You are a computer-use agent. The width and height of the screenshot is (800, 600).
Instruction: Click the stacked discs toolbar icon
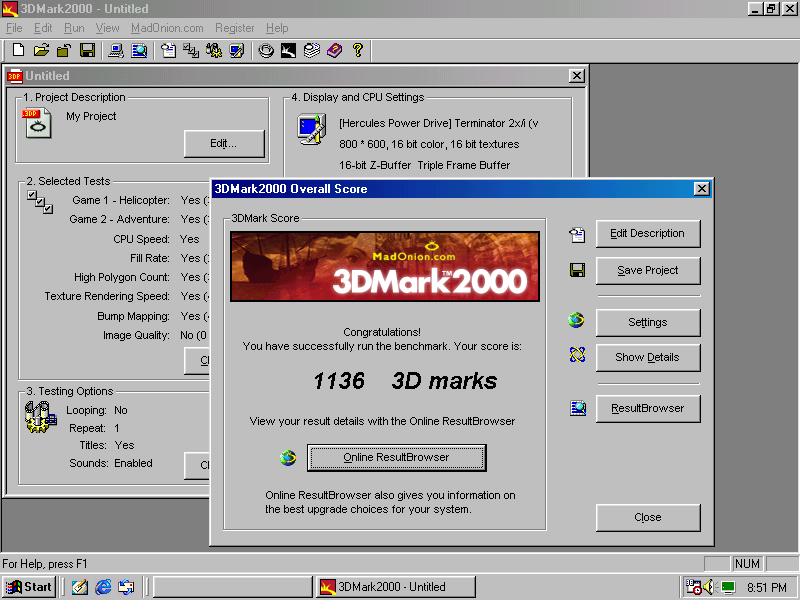click(312, 50)
